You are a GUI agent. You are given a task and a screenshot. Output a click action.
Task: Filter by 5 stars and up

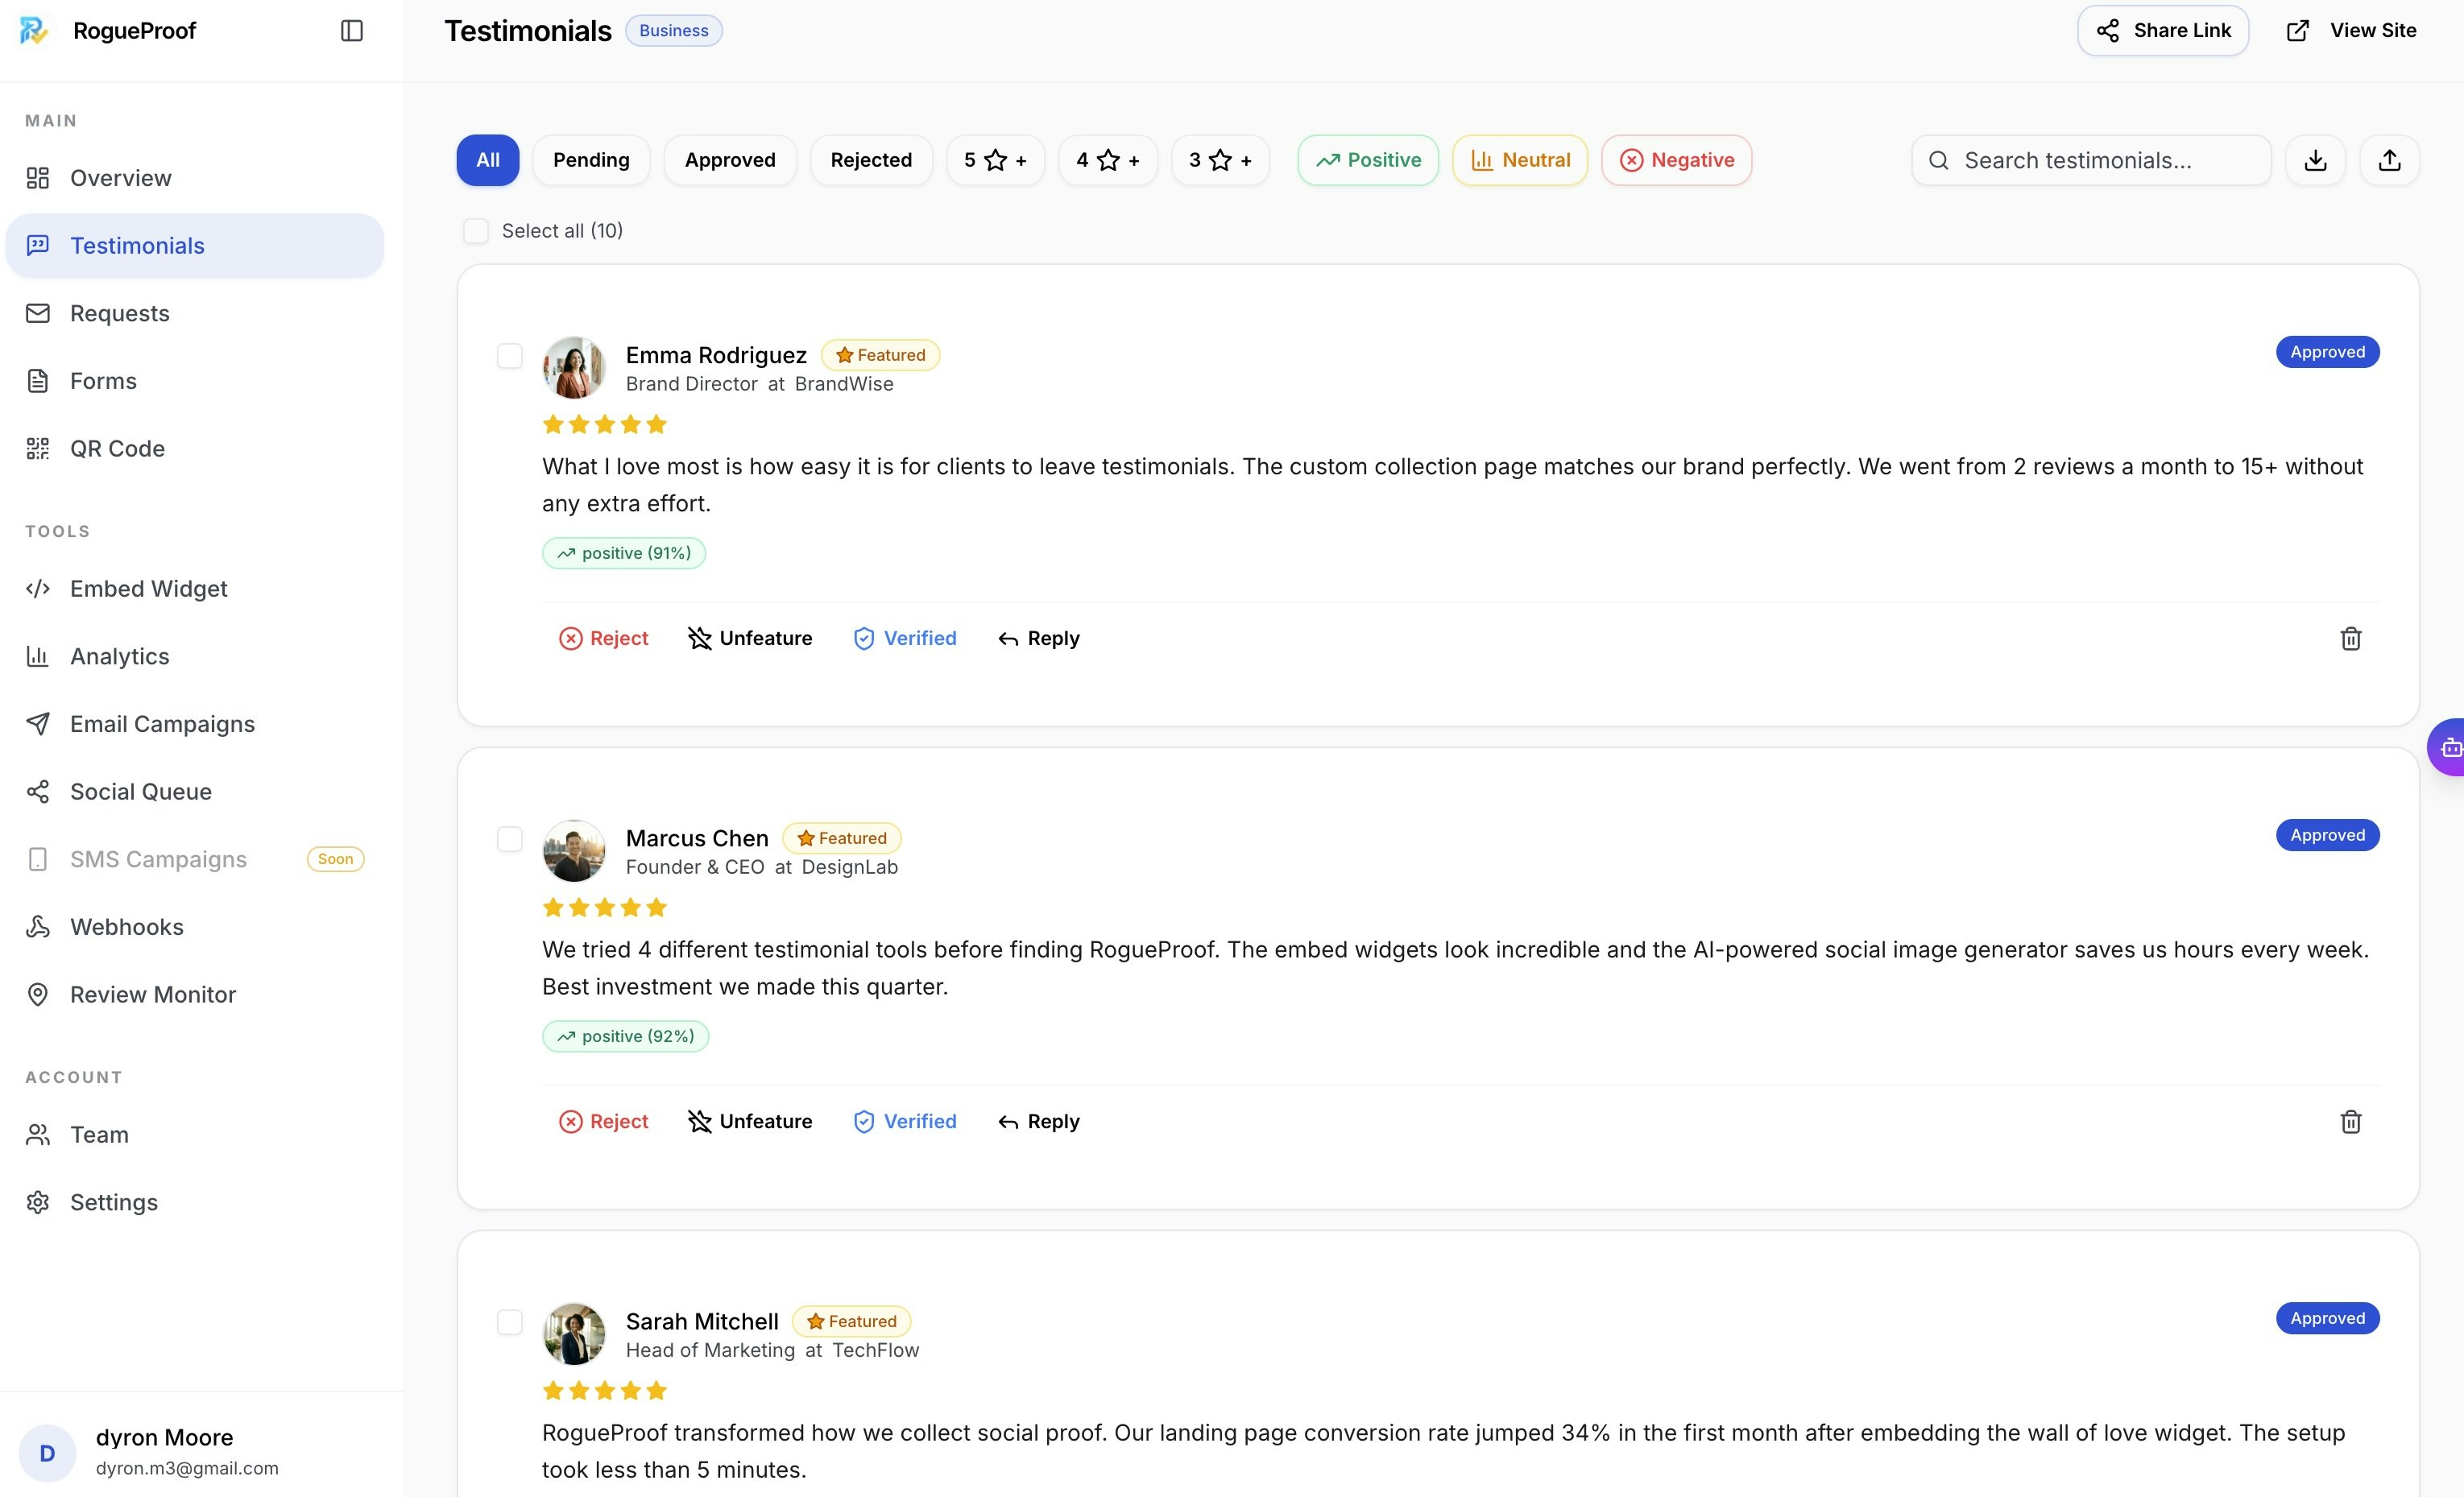coord(995,160)
